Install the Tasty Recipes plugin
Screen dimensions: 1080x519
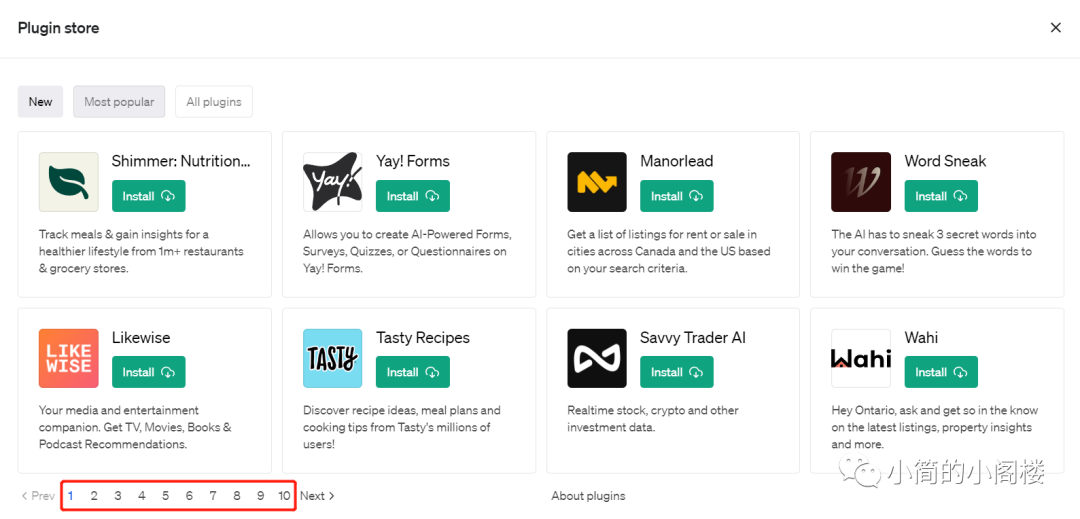click(412, 372)
